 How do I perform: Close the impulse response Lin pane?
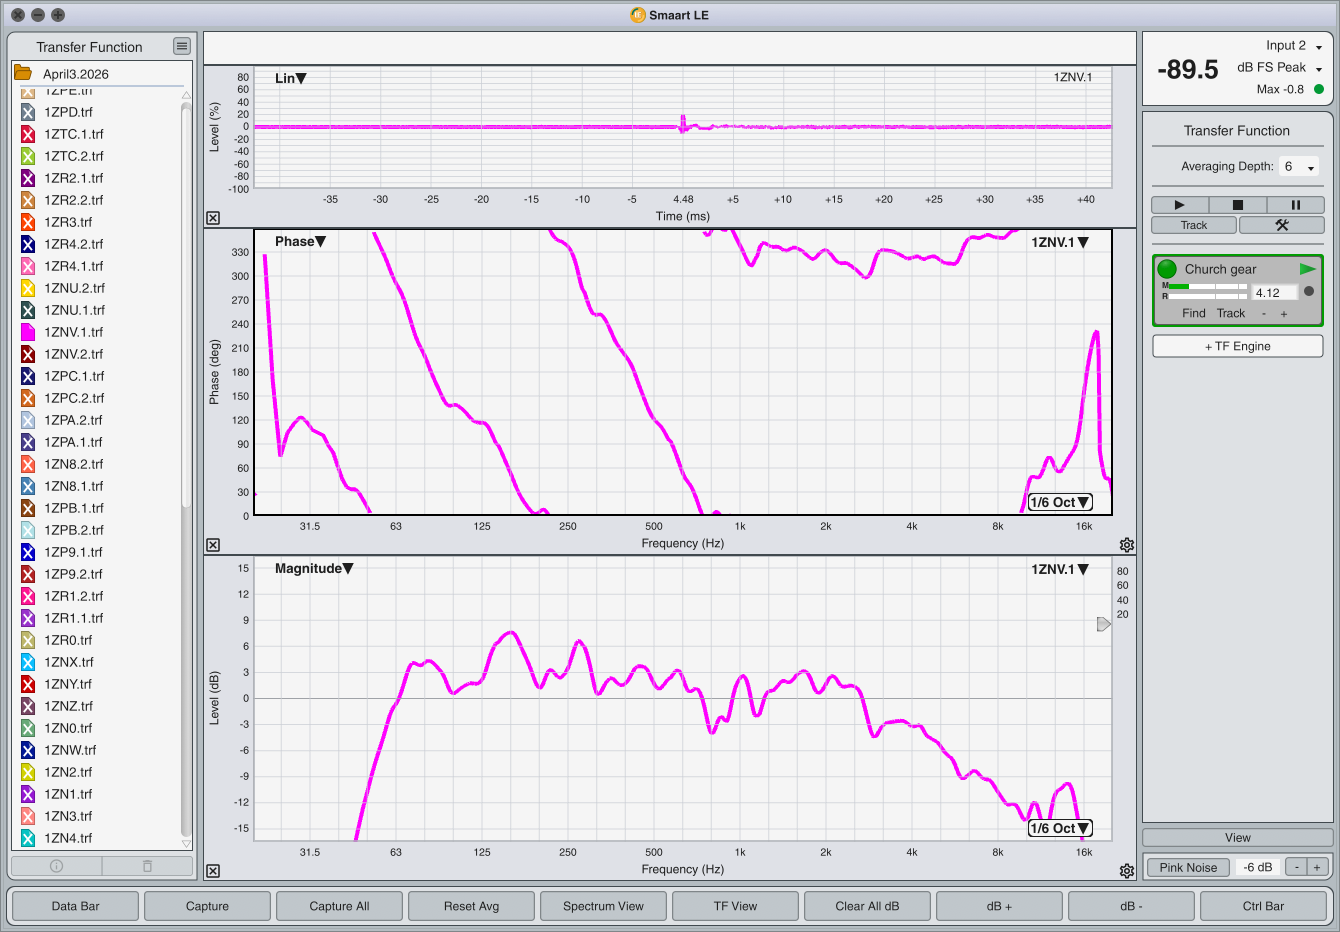tap(213, 218)
